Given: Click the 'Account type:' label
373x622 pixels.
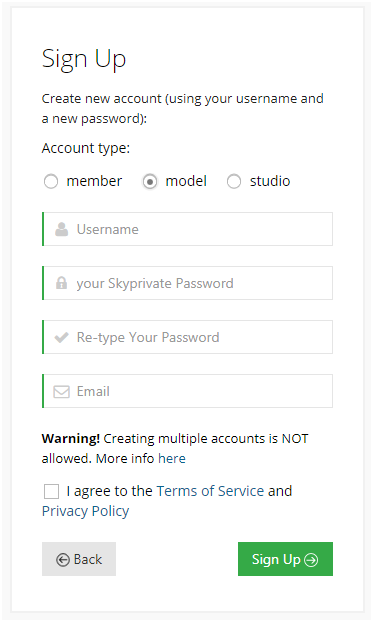Looking at the screenshot, I should coord(86,148).
